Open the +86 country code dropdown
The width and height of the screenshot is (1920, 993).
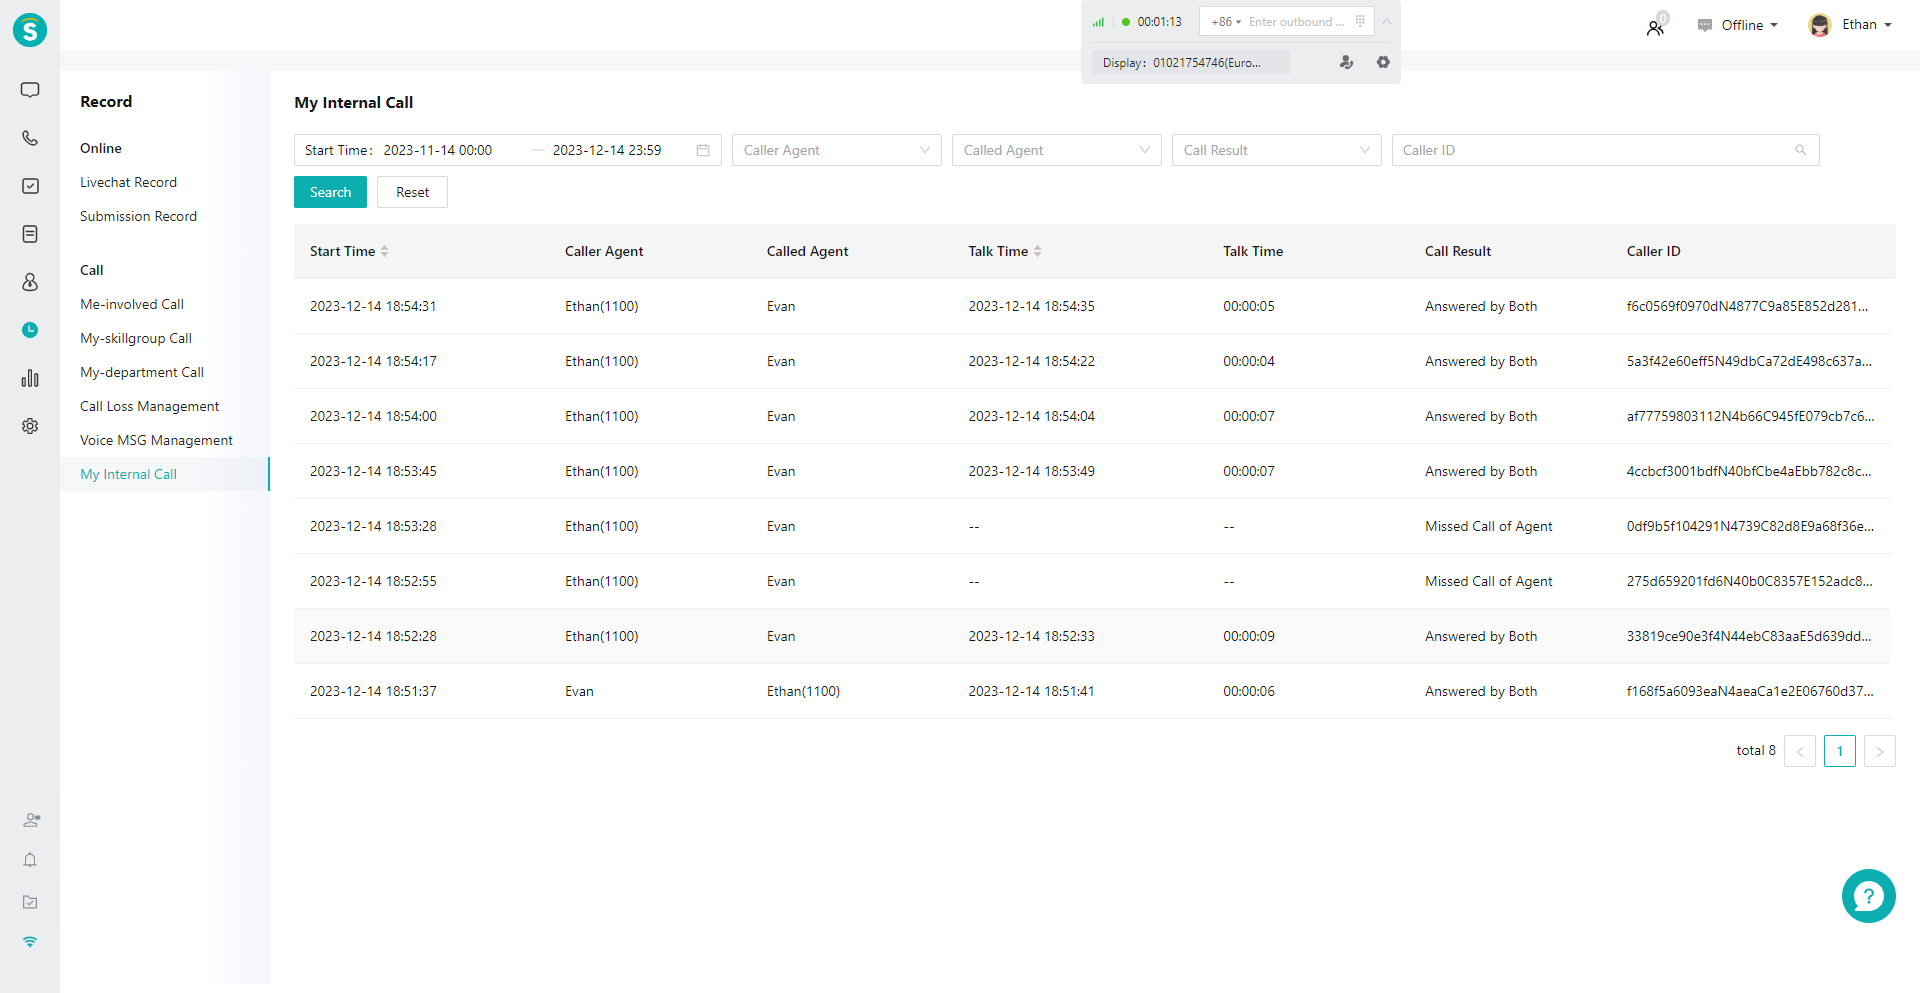coord(1226,21)
